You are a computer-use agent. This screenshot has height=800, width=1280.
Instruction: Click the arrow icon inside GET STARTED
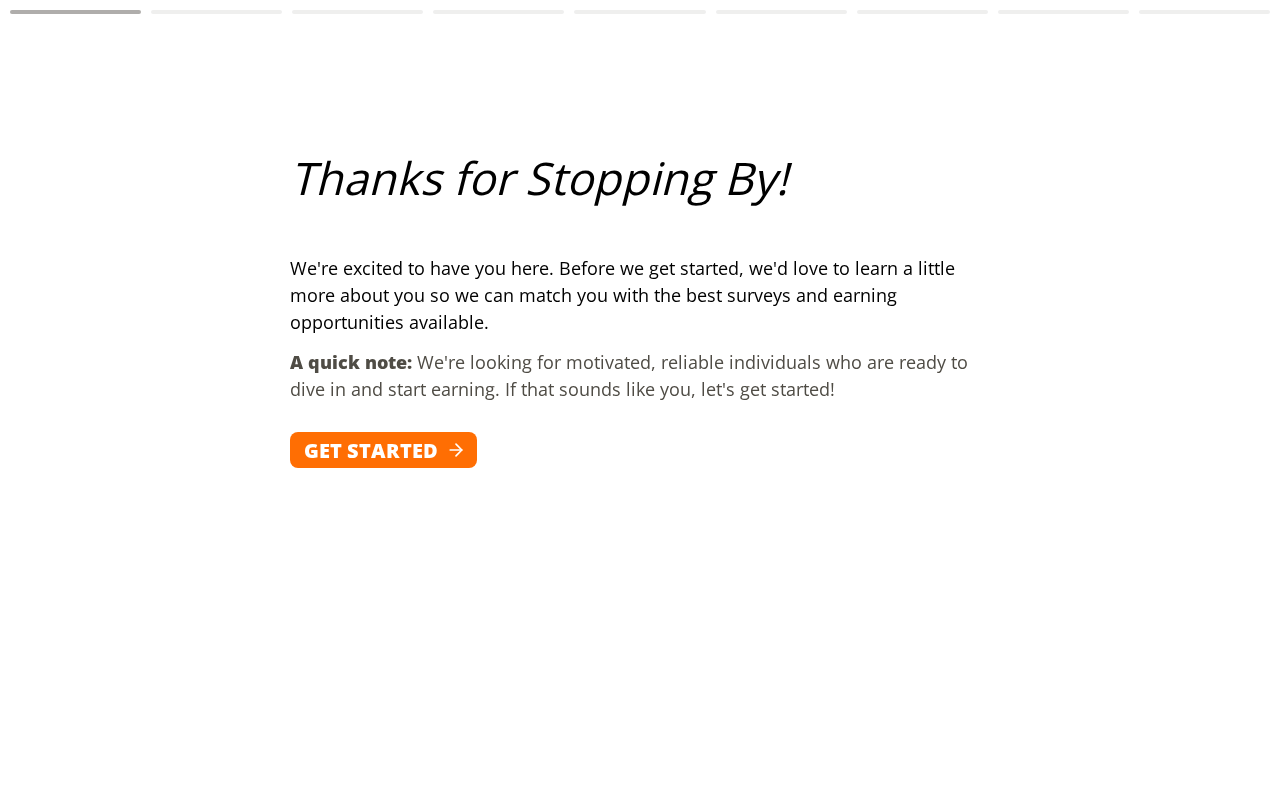click(456, 450)
